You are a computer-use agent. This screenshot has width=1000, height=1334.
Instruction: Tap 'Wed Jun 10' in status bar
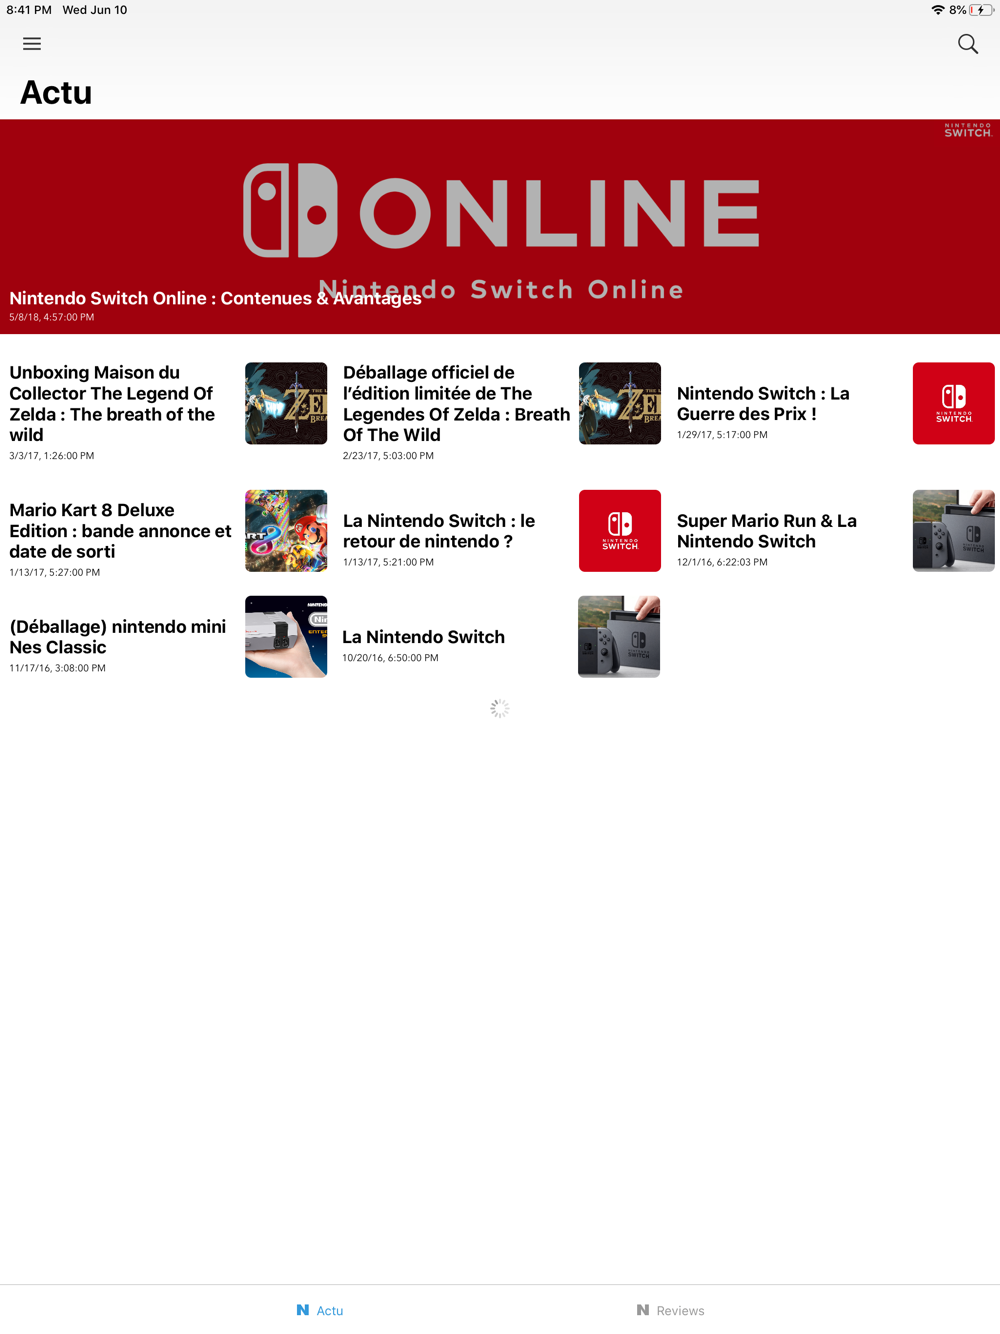point(95,10)
